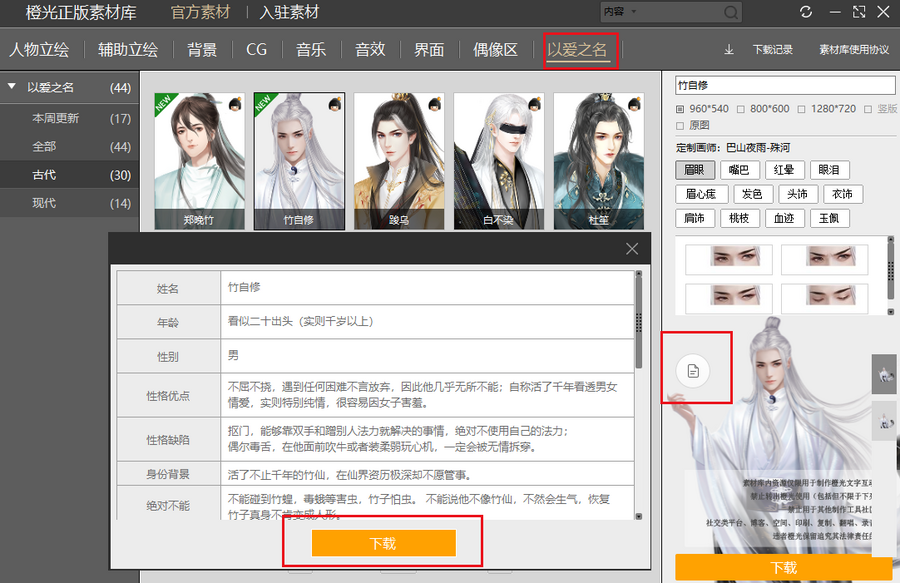This screenshot has height=583, width=900.
Task: Click the download arrow icon beside 下载记录
Action: coord(728,49)
